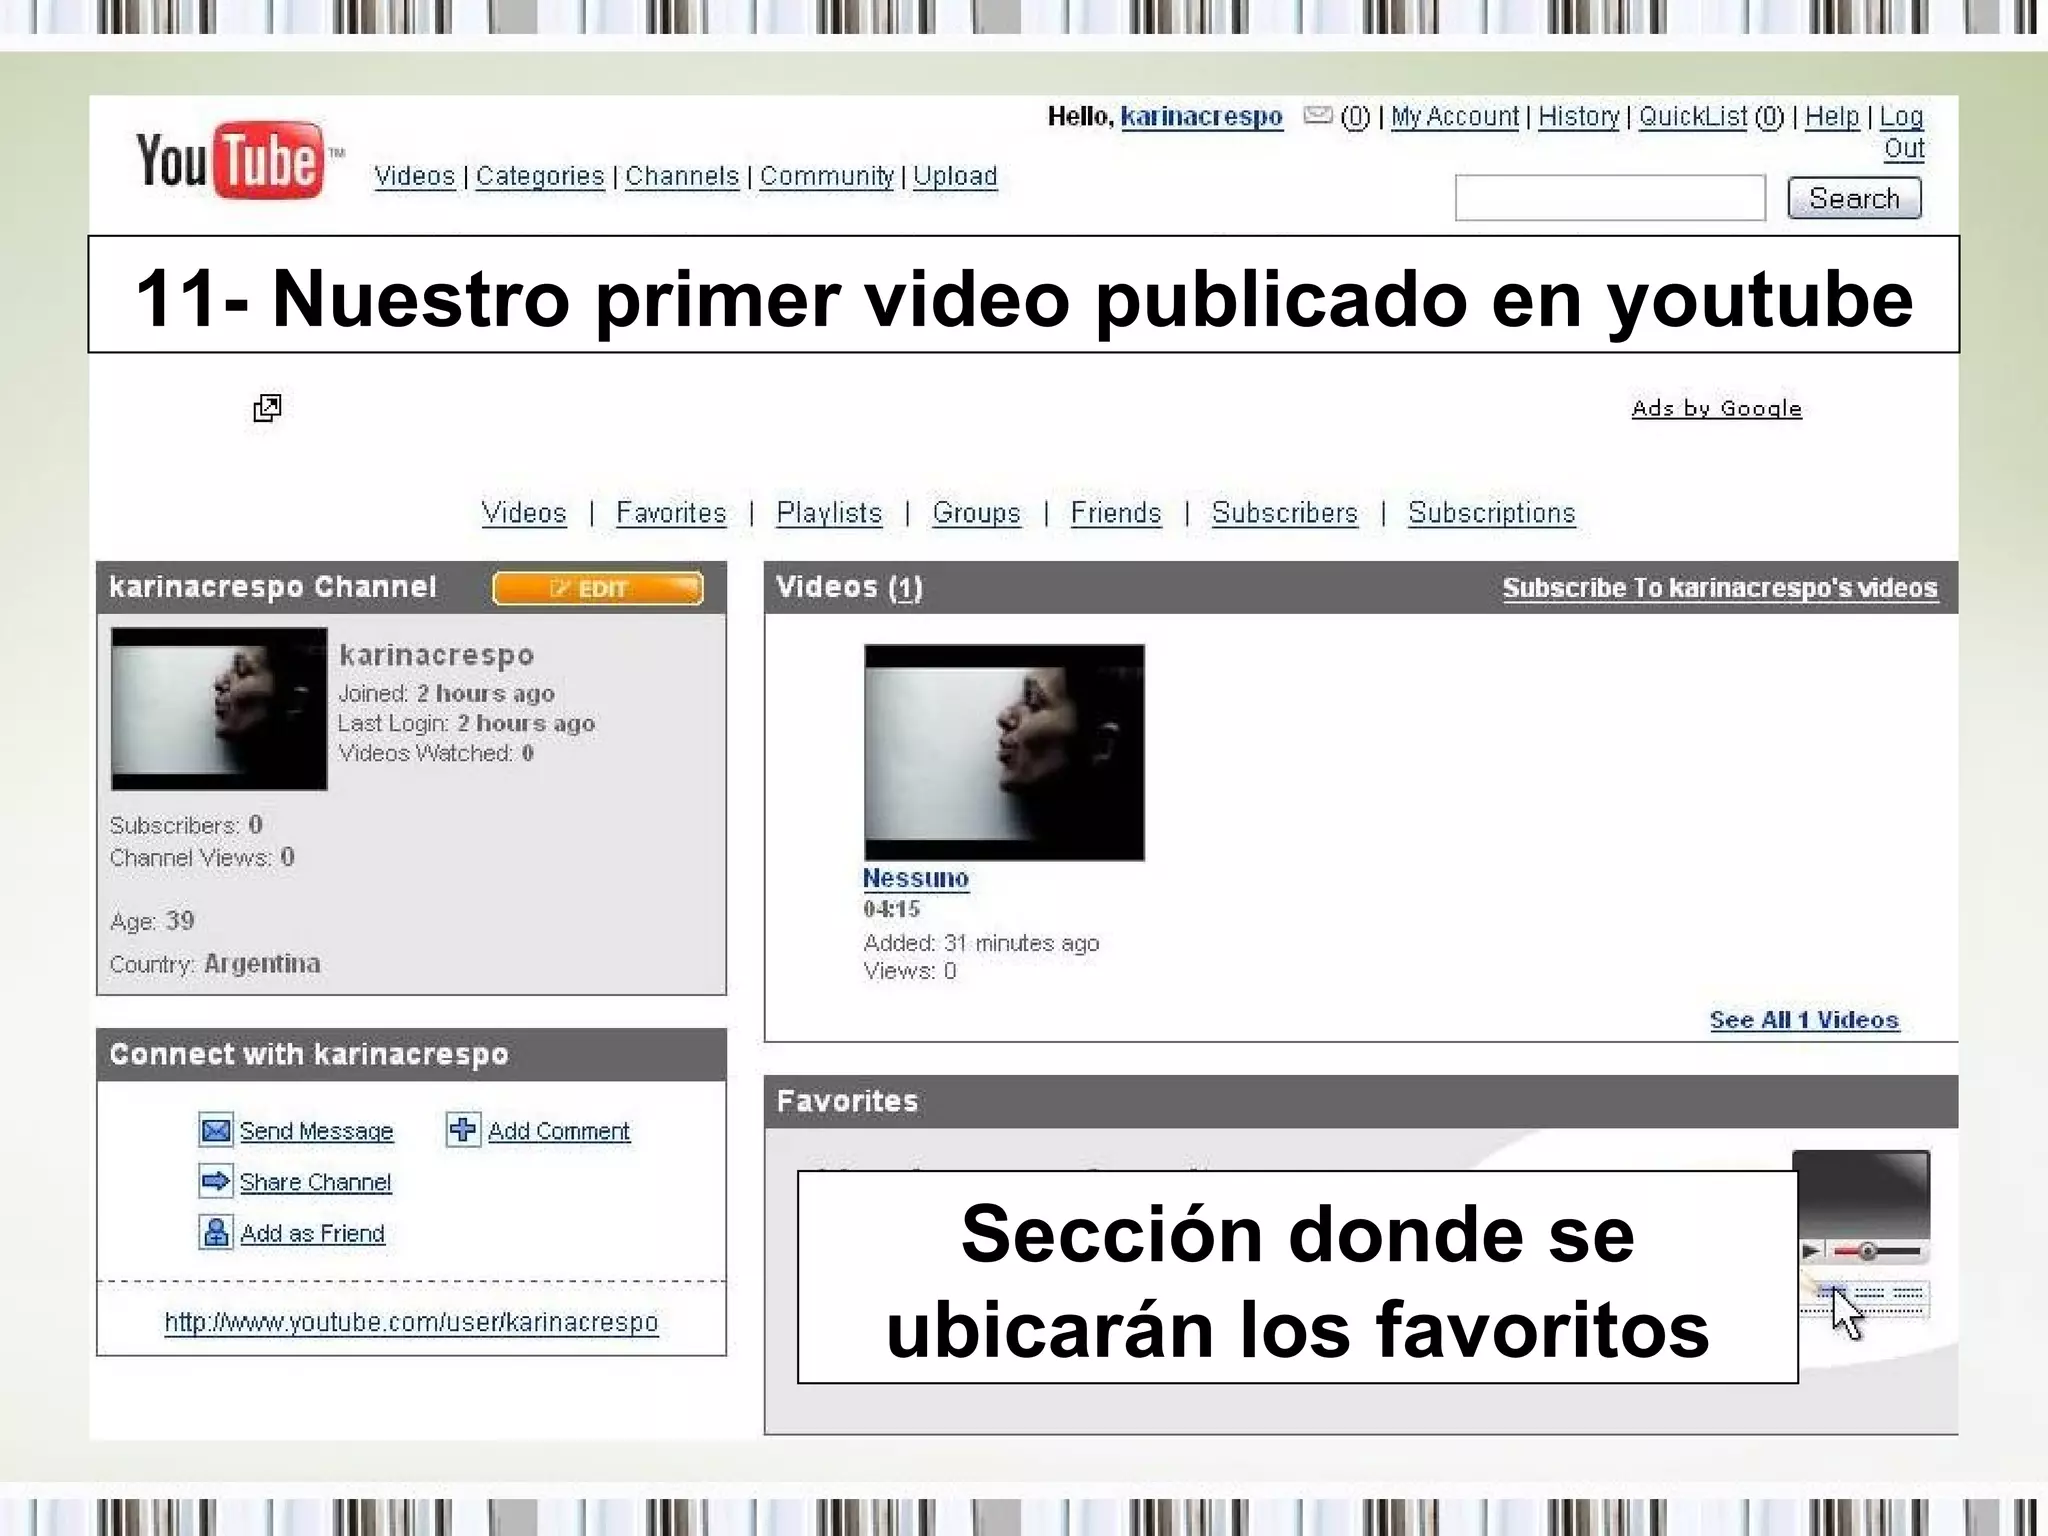The width and height of the screenshot is (2048, 1536).
Task: Switch to channel Videos tab
Action: [524, 513]
